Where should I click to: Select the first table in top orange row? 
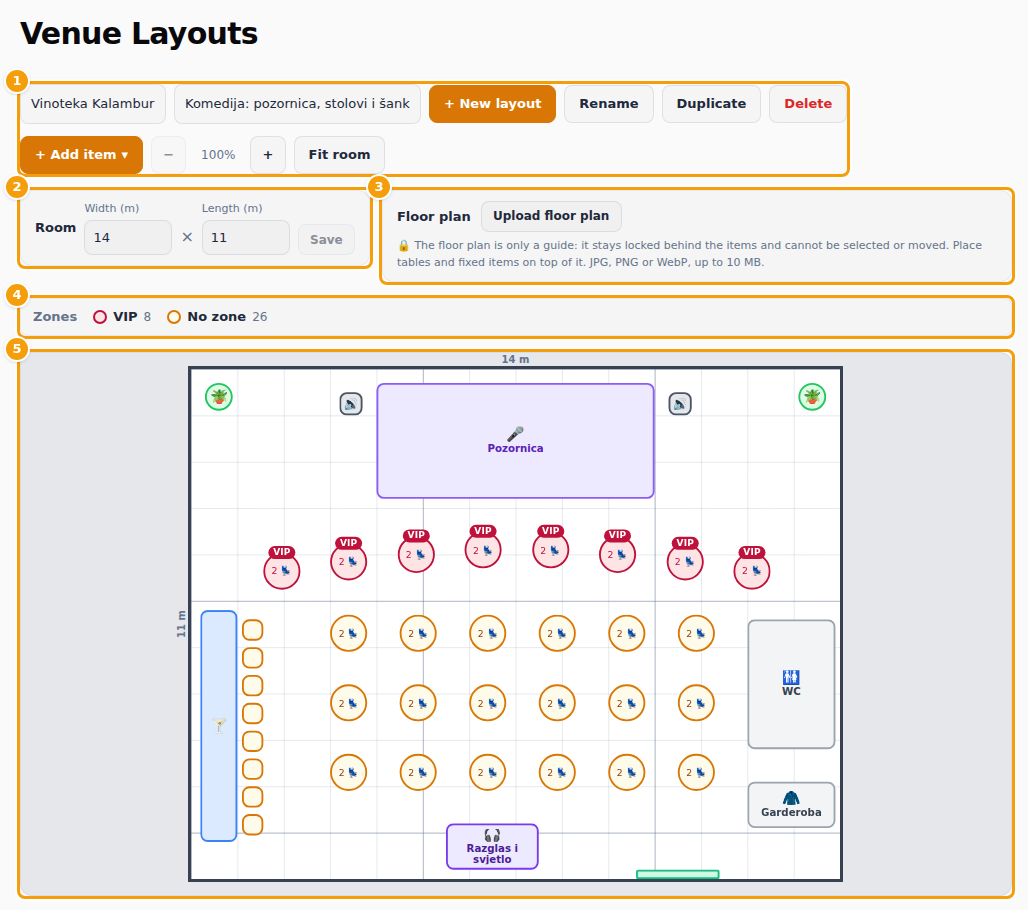(x=349, y=633)
